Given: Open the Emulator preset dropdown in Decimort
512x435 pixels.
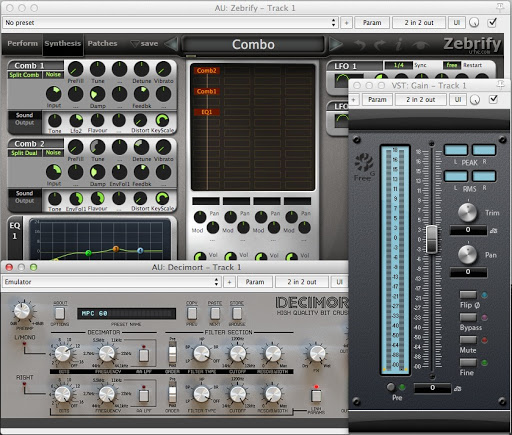Looking at the screenshot, I should (x=112, y=282).
